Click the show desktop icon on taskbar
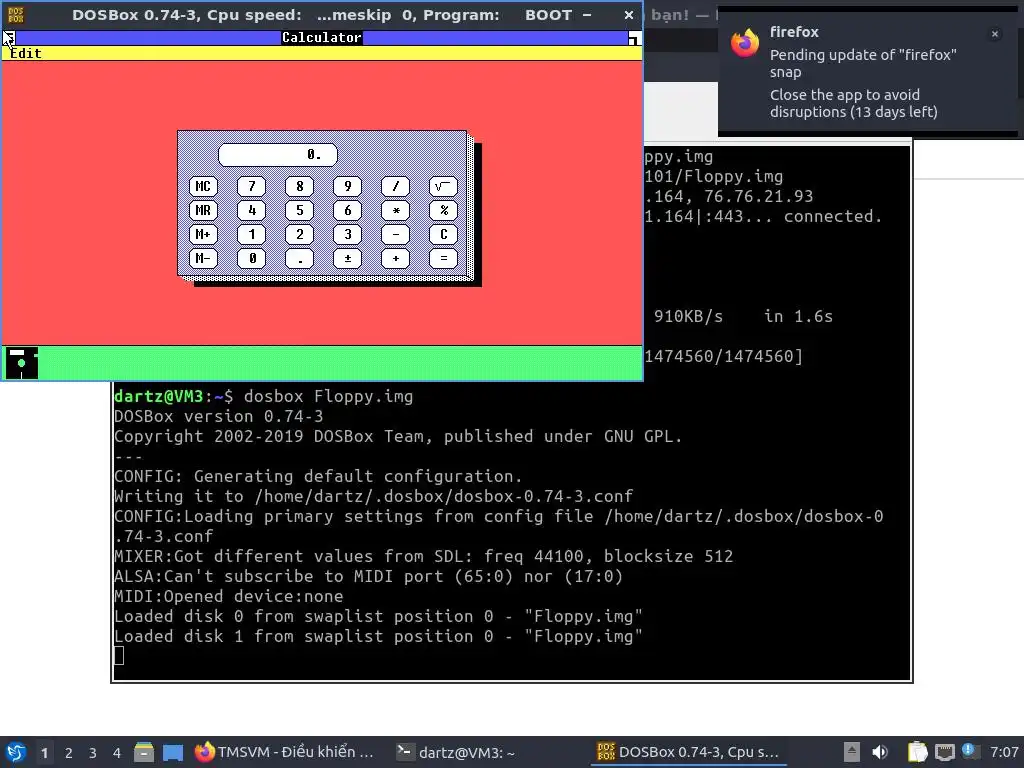Viewport: 1024px width, 768px height. coord(172,752)
